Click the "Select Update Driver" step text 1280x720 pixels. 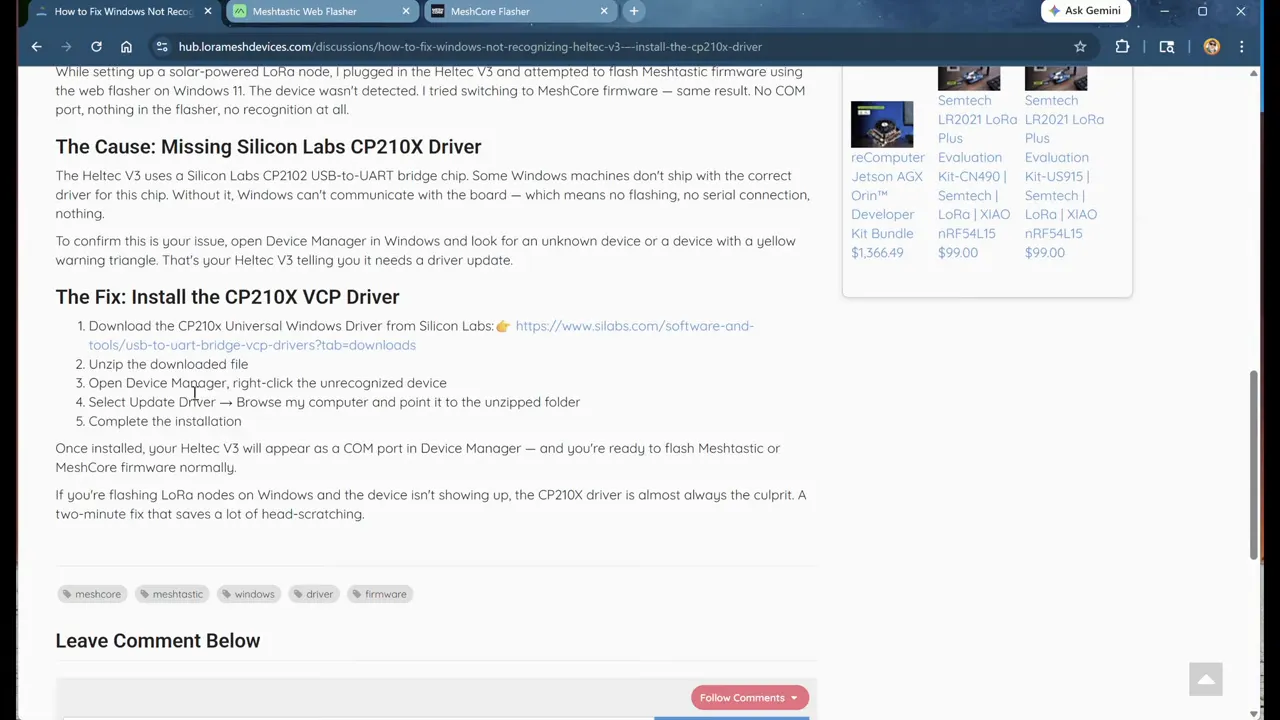[x=334, y=402]
